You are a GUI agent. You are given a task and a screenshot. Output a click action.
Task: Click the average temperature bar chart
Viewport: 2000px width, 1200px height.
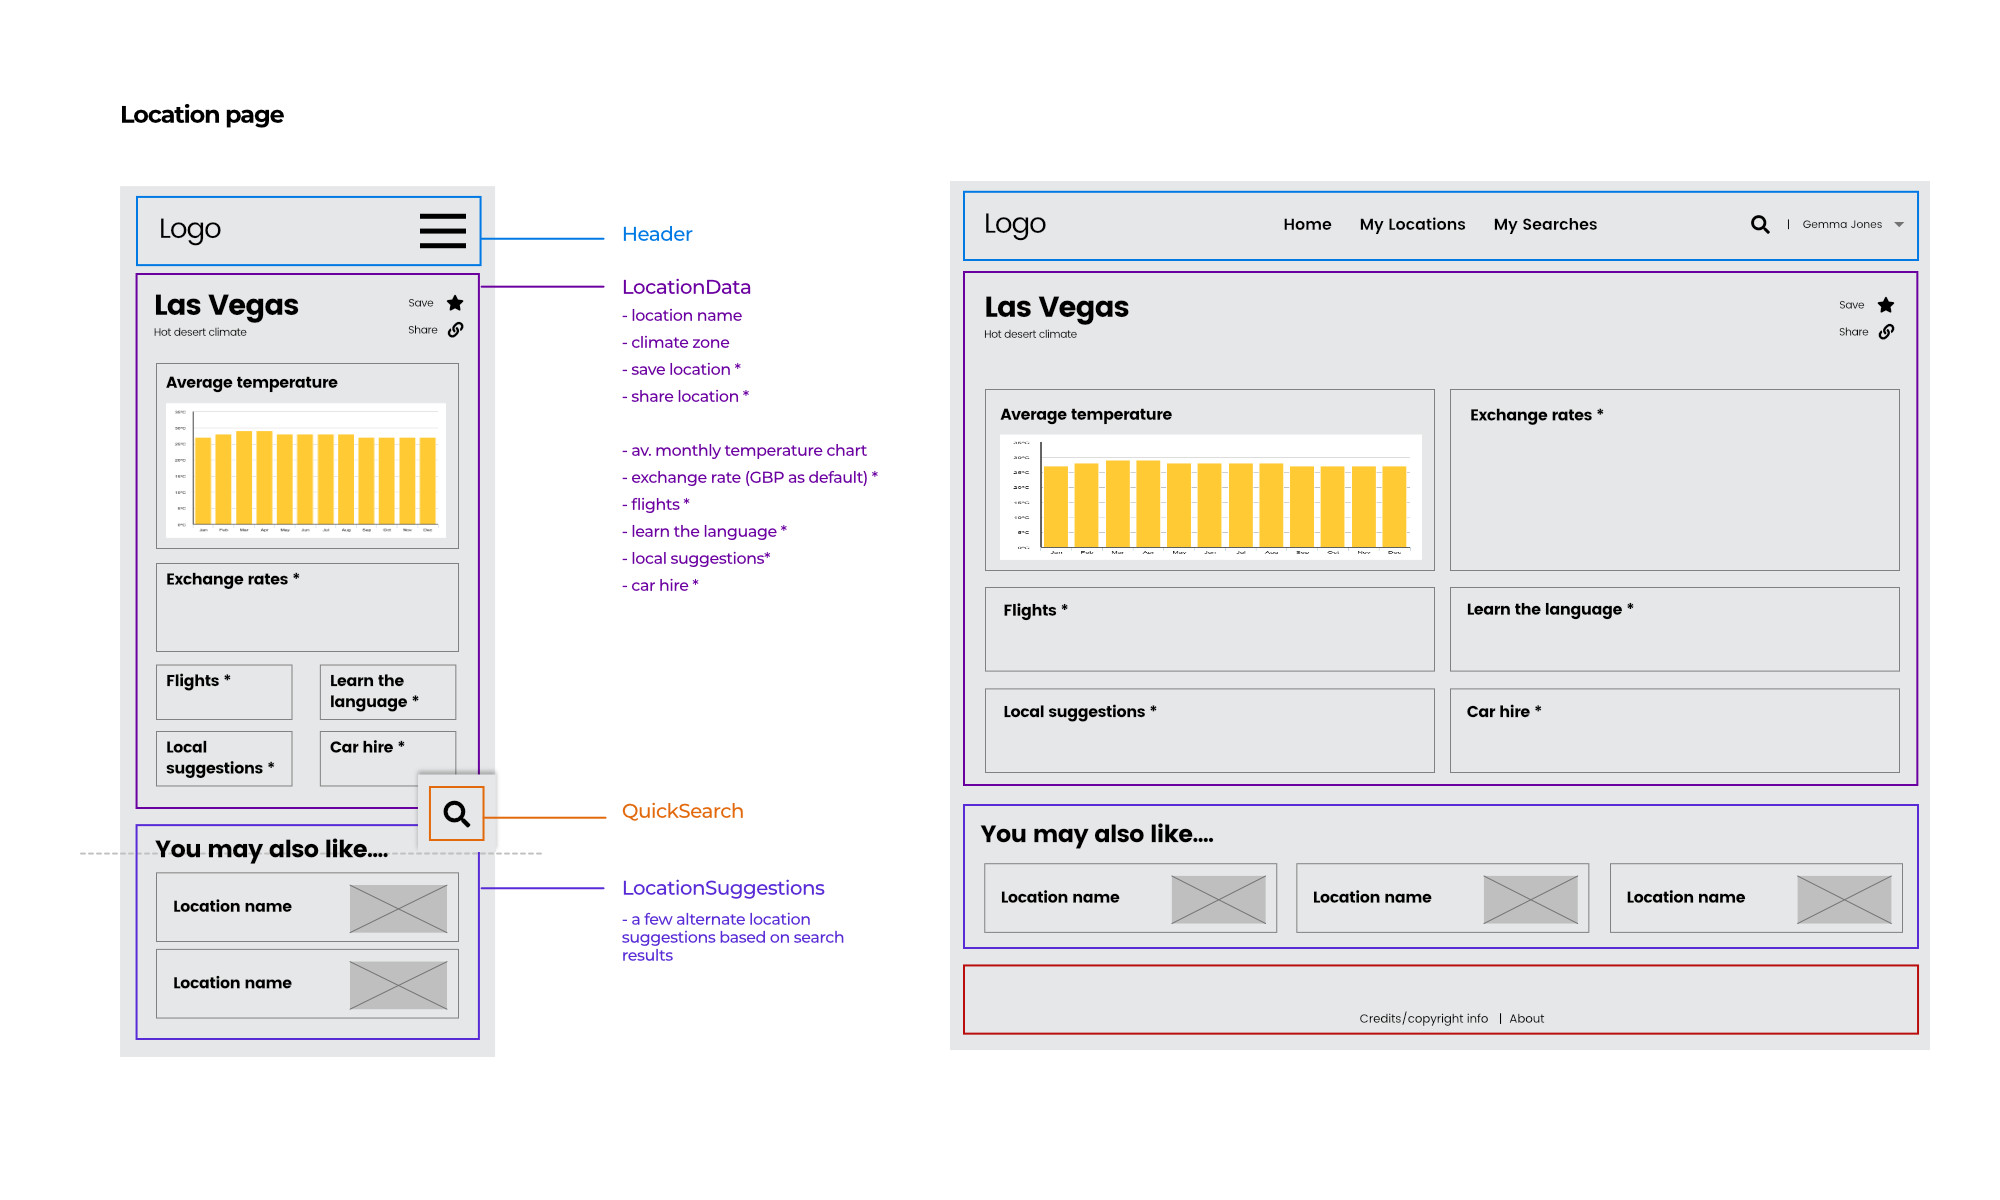pyautogui.click(x=1211, y=498)
